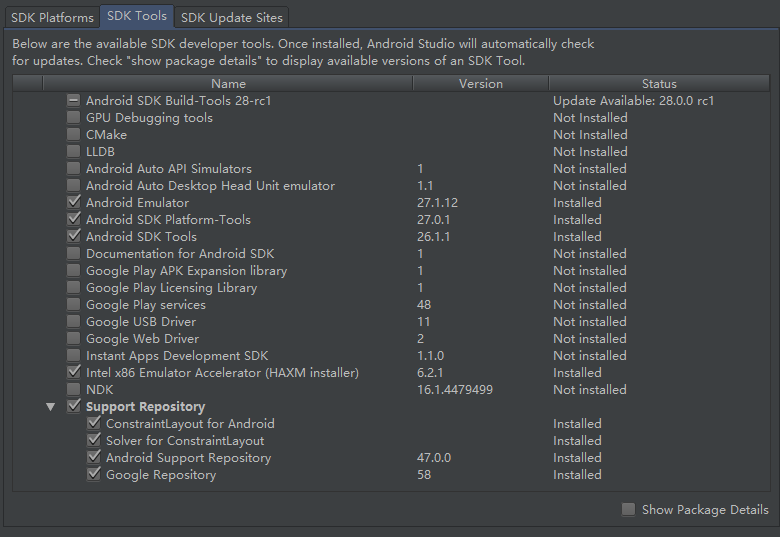Image resolution: width=780 pixels, height=537 pixels.
Task: Check the GPU Debugging tools checkbox
Action: (74, 117)
